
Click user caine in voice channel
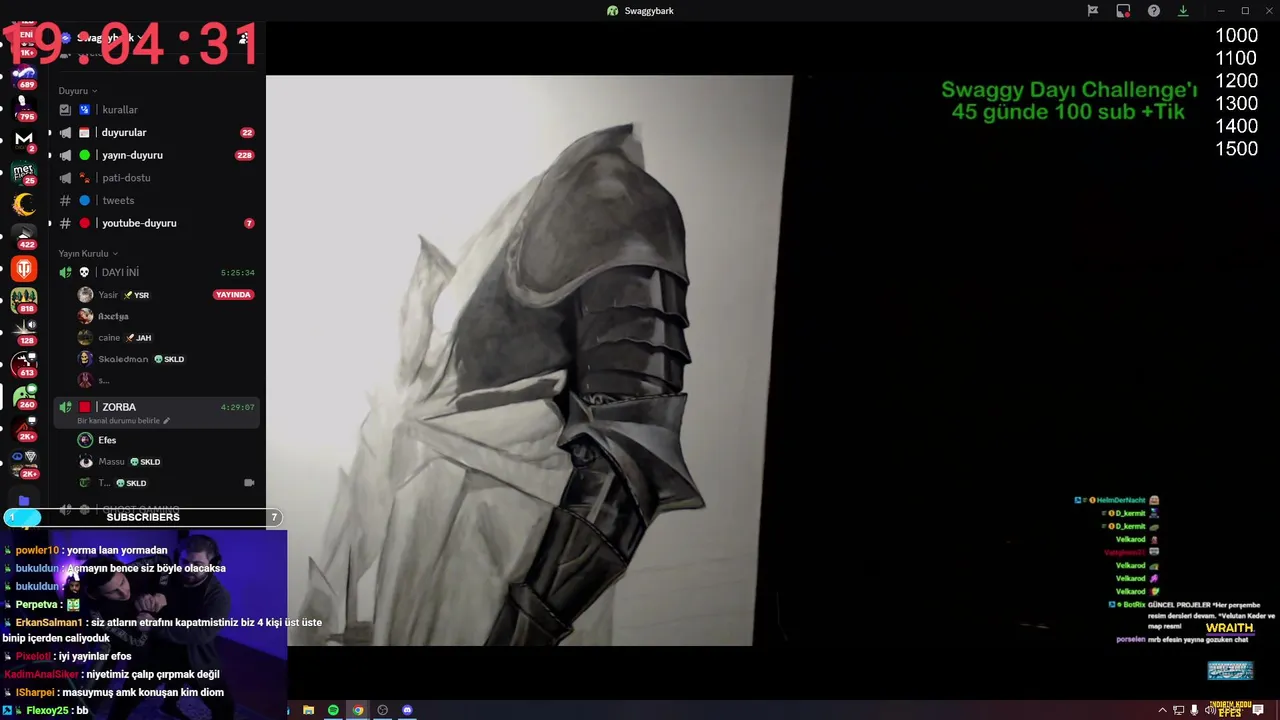pos(109,338)
